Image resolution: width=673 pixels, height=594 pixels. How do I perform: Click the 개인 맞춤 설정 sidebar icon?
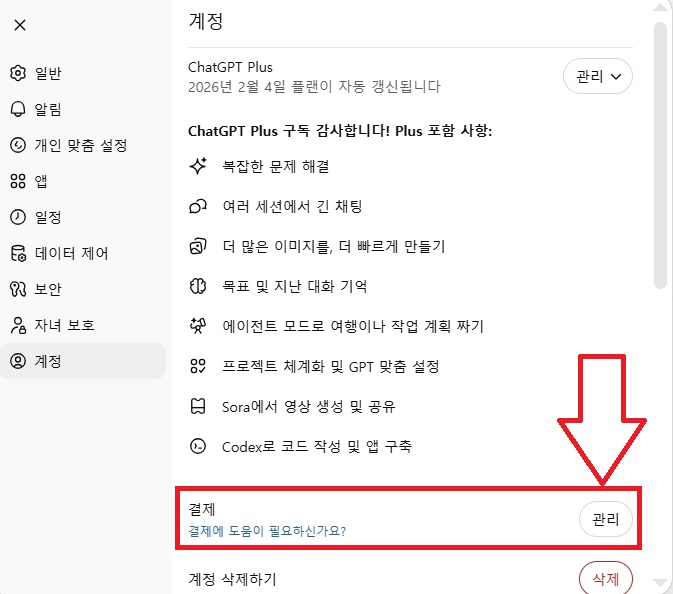point(18,145)
